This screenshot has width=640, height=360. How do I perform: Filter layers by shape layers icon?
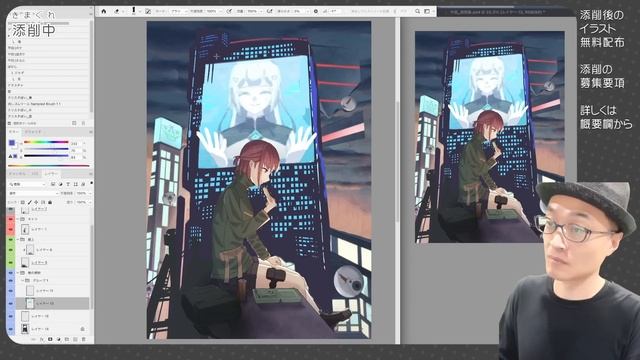[x=76, y=184]
